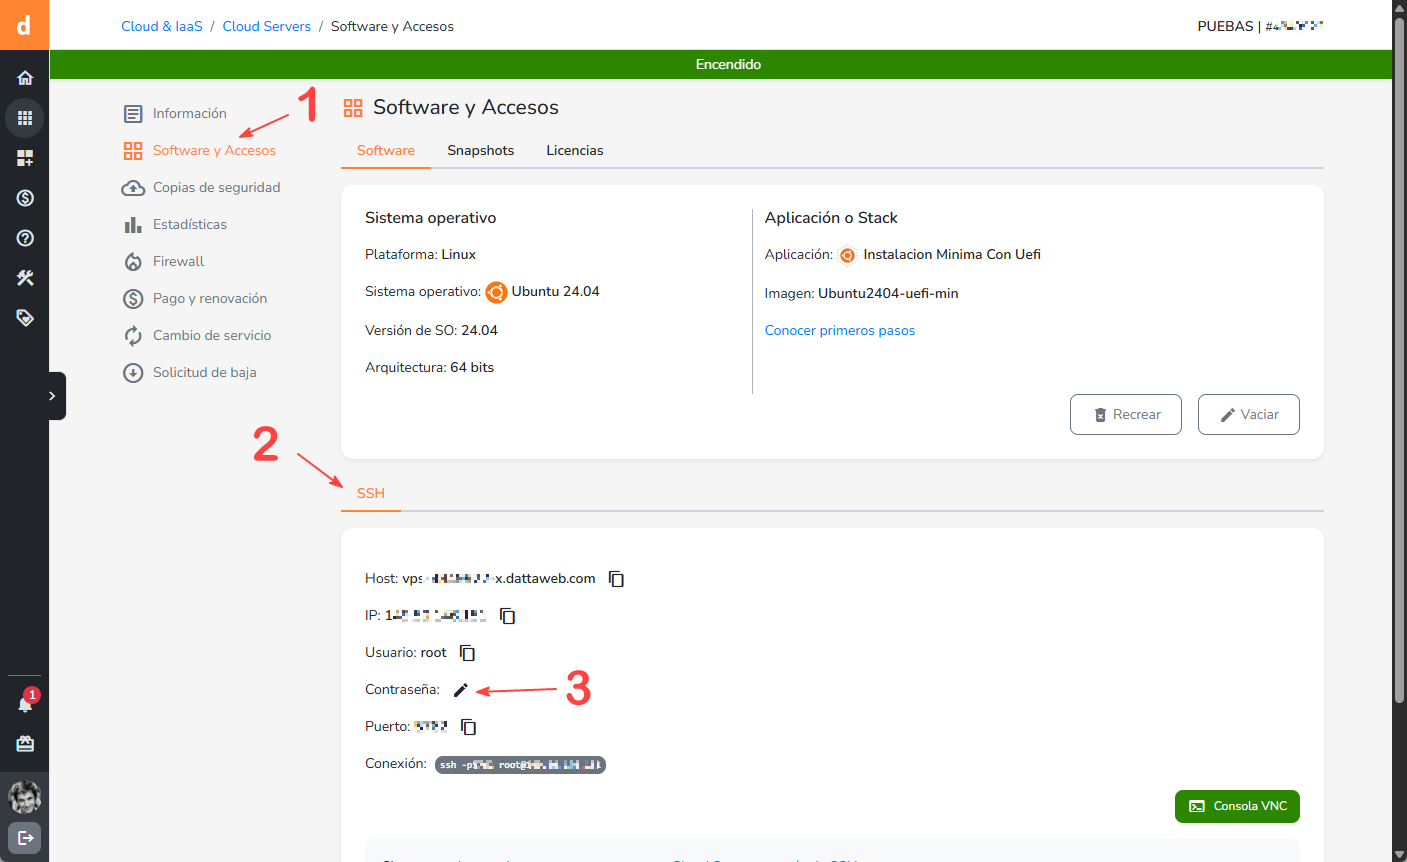Open the user avatar profile
Screen dimensions: 1407x862
(x=25, y=797)
